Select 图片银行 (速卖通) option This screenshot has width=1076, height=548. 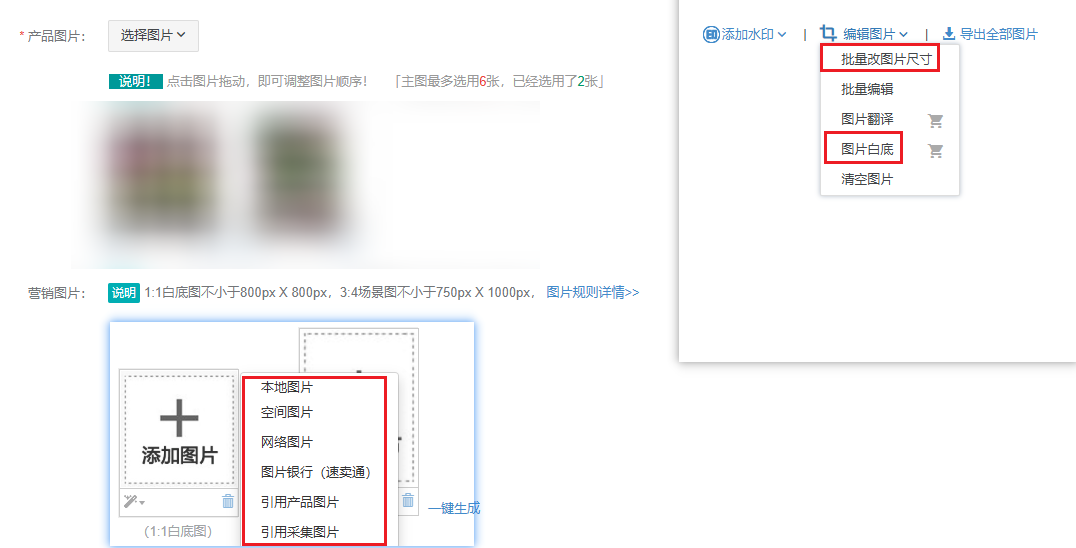tap(316, 472)
